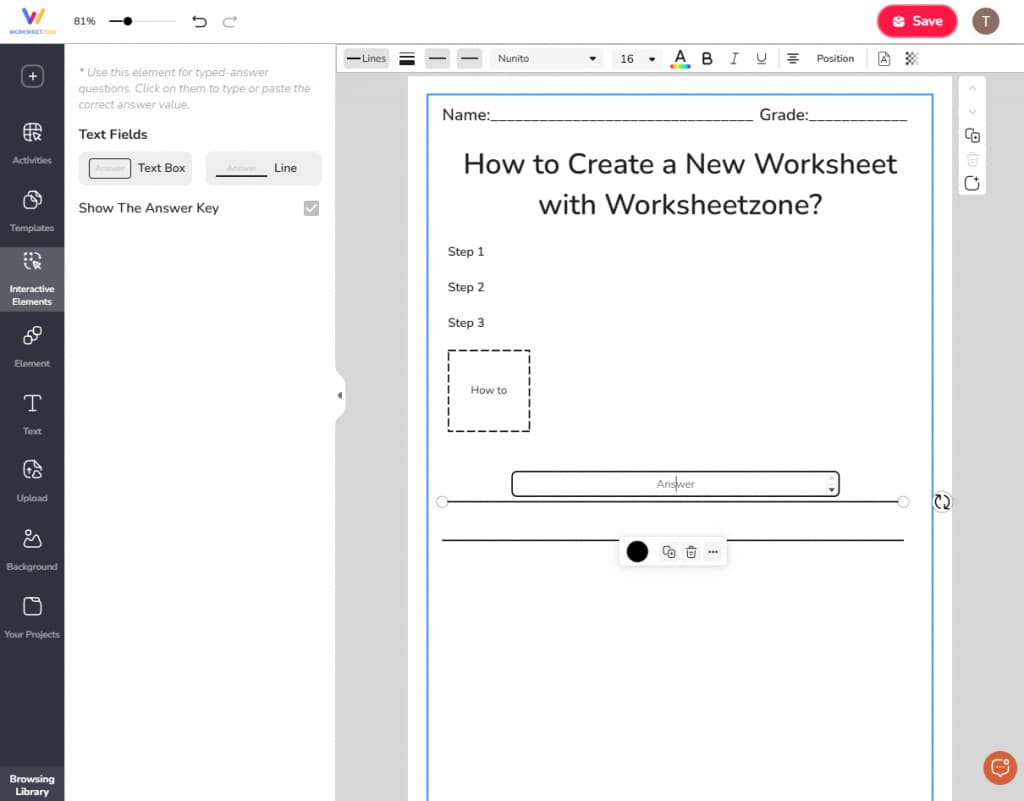Duplicate the page
The width and height of the screenshot is (1024, 801).
click(x=972, y=136)
